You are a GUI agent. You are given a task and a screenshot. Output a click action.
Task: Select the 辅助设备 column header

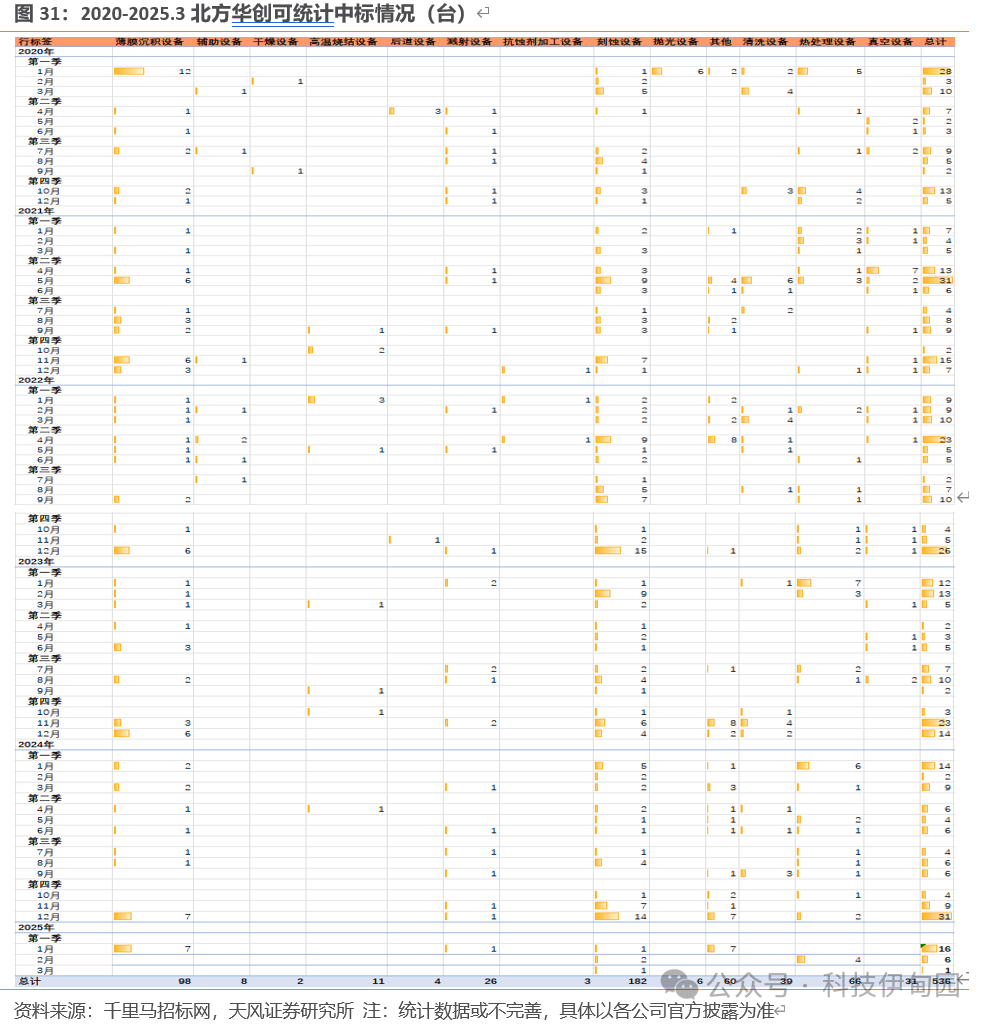tap(220, 42)
